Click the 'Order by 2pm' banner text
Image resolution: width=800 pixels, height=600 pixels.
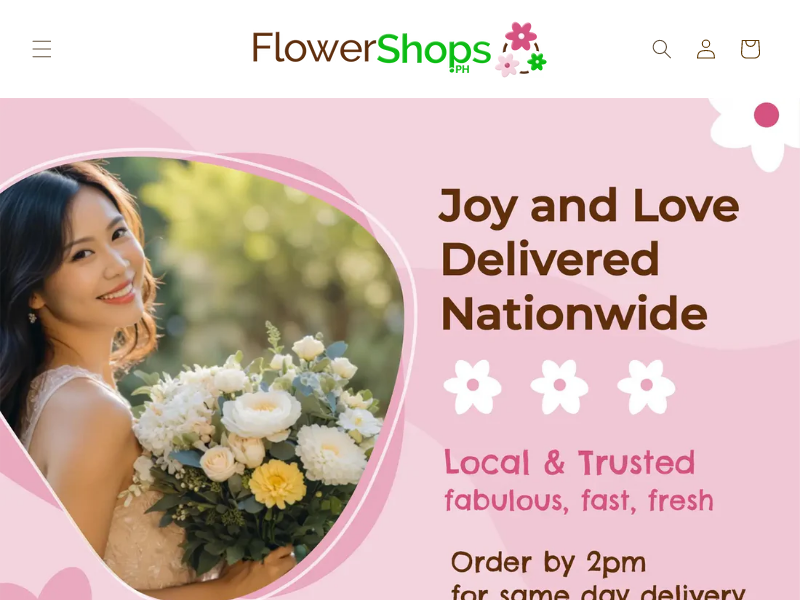click(548, 563)
